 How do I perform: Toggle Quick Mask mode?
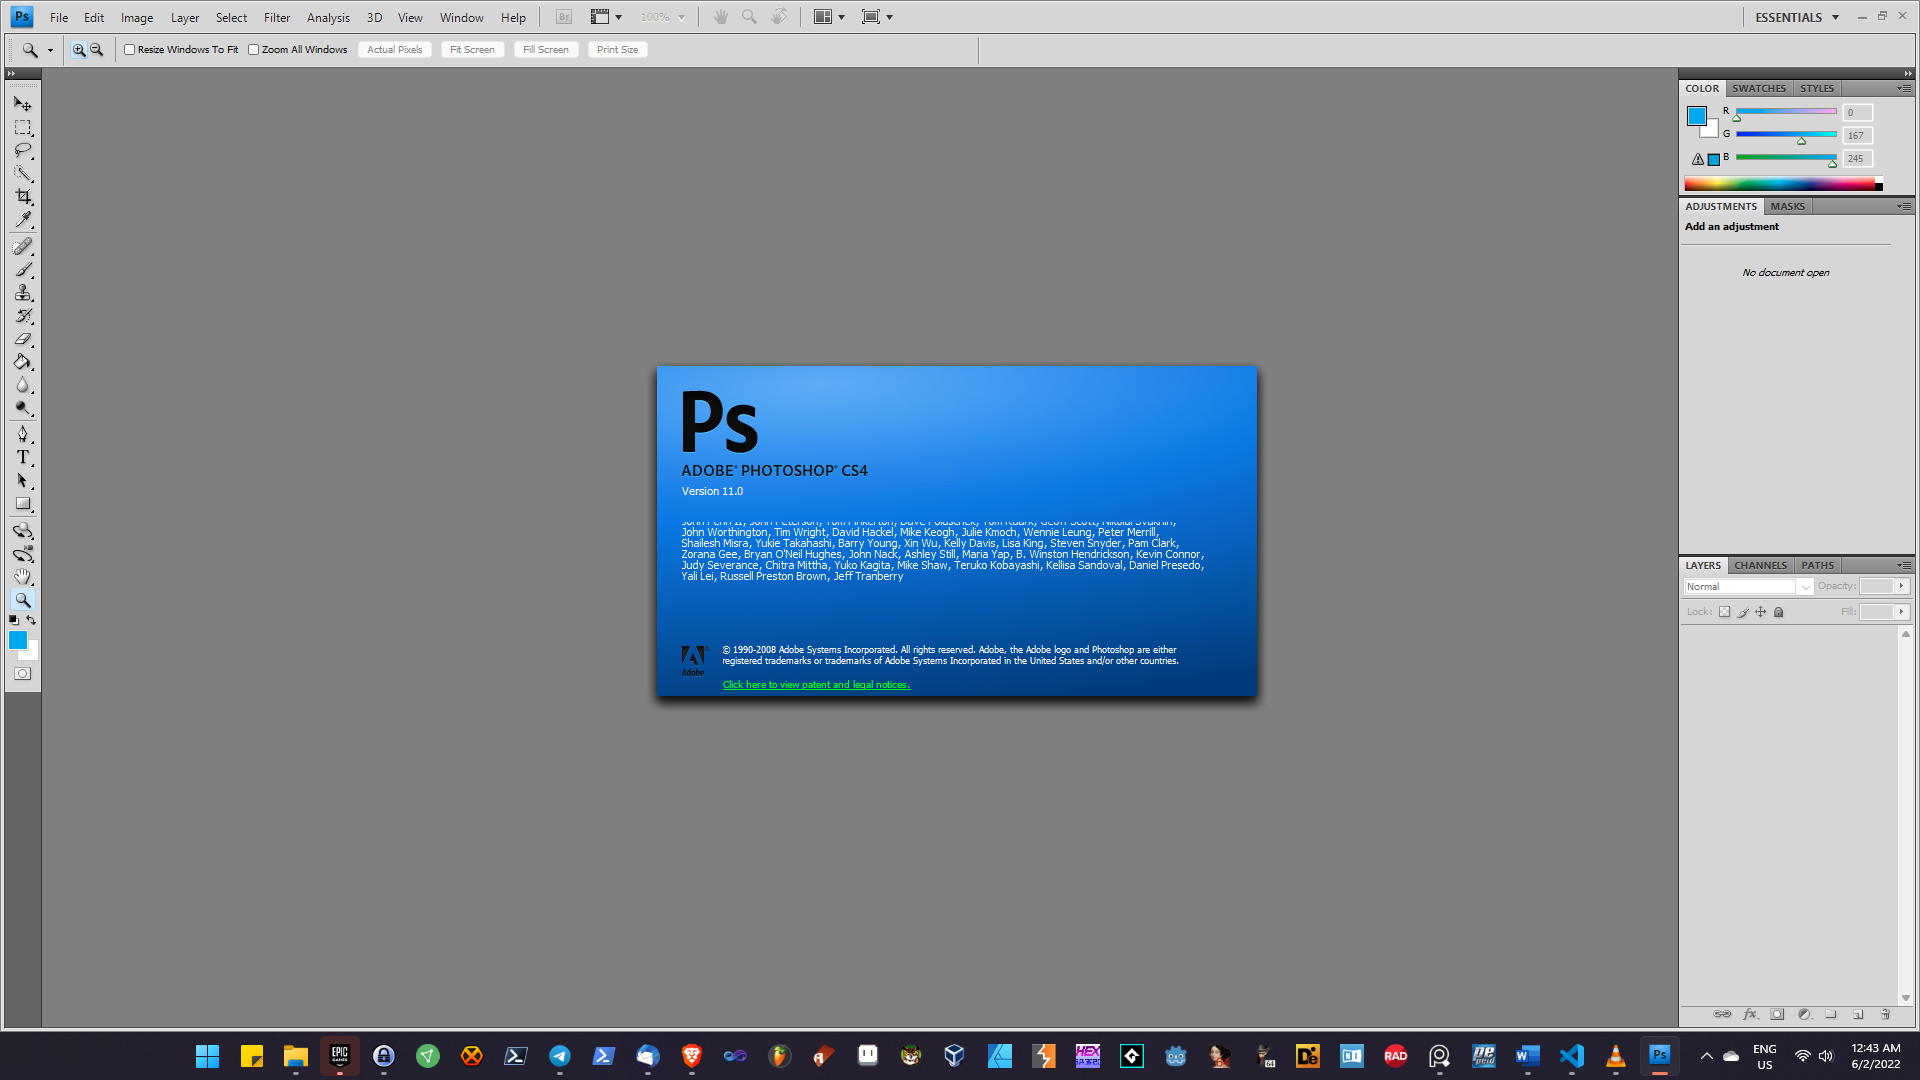point(23,674)
